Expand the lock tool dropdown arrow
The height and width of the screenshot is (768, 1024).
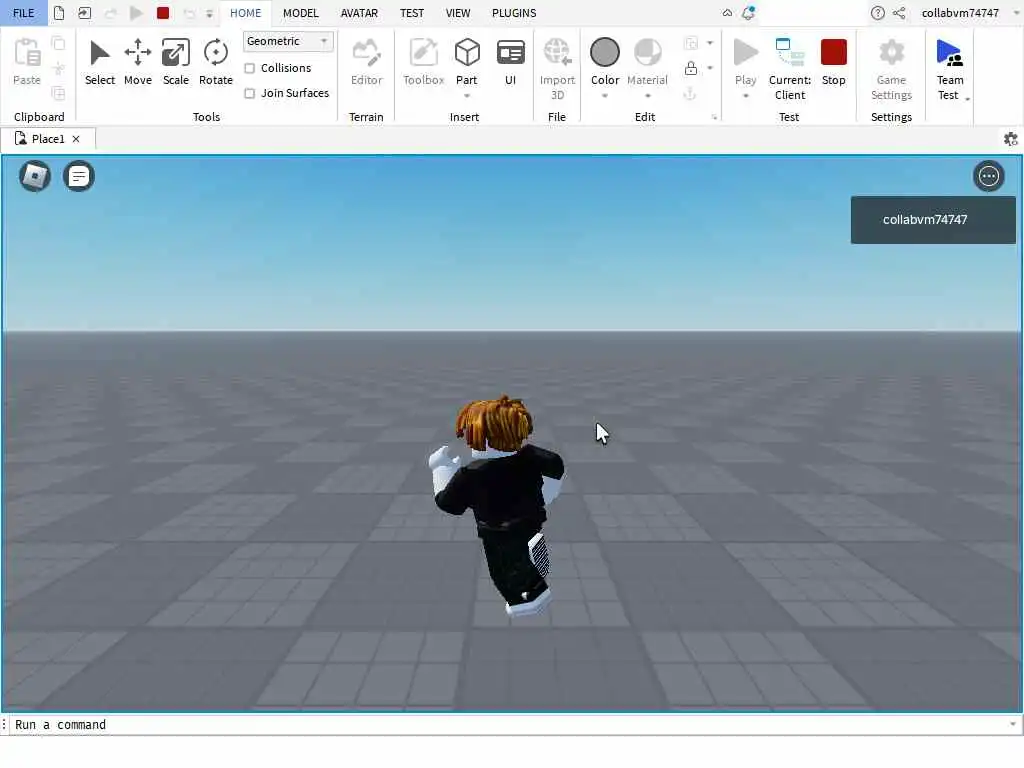pos(710,68)
